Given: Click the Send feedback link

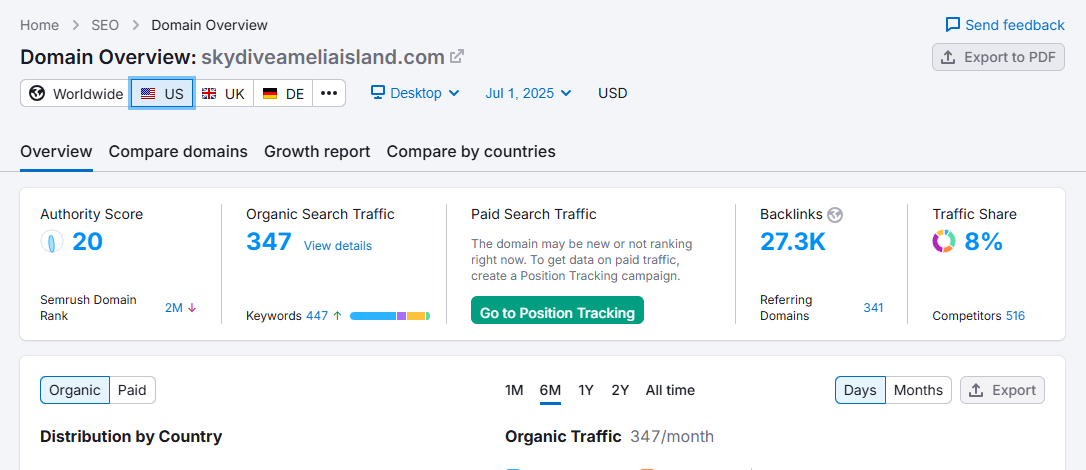Looking at the screenshot, I should pyautogui.click(x=1005, y=25).
